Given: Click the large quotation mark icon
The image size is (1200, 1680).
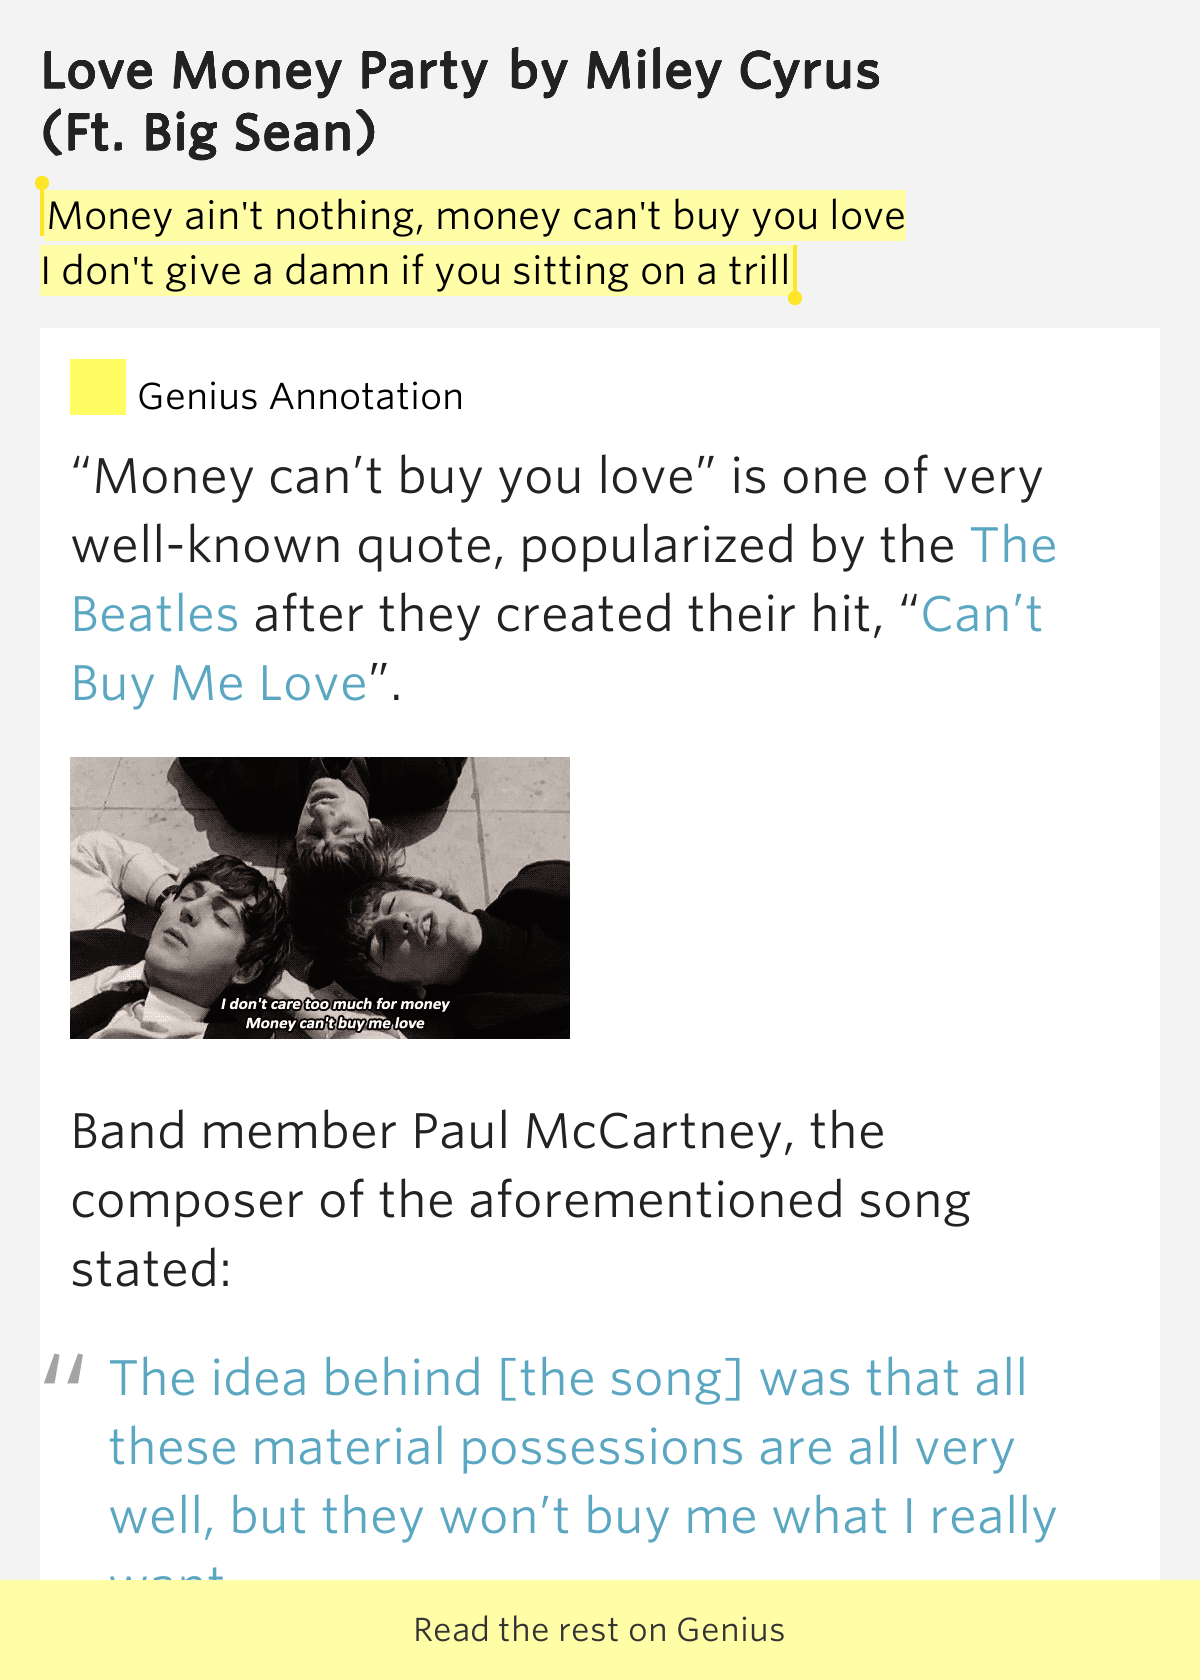Looking at the screenshot, I should tap(64, 1370).
